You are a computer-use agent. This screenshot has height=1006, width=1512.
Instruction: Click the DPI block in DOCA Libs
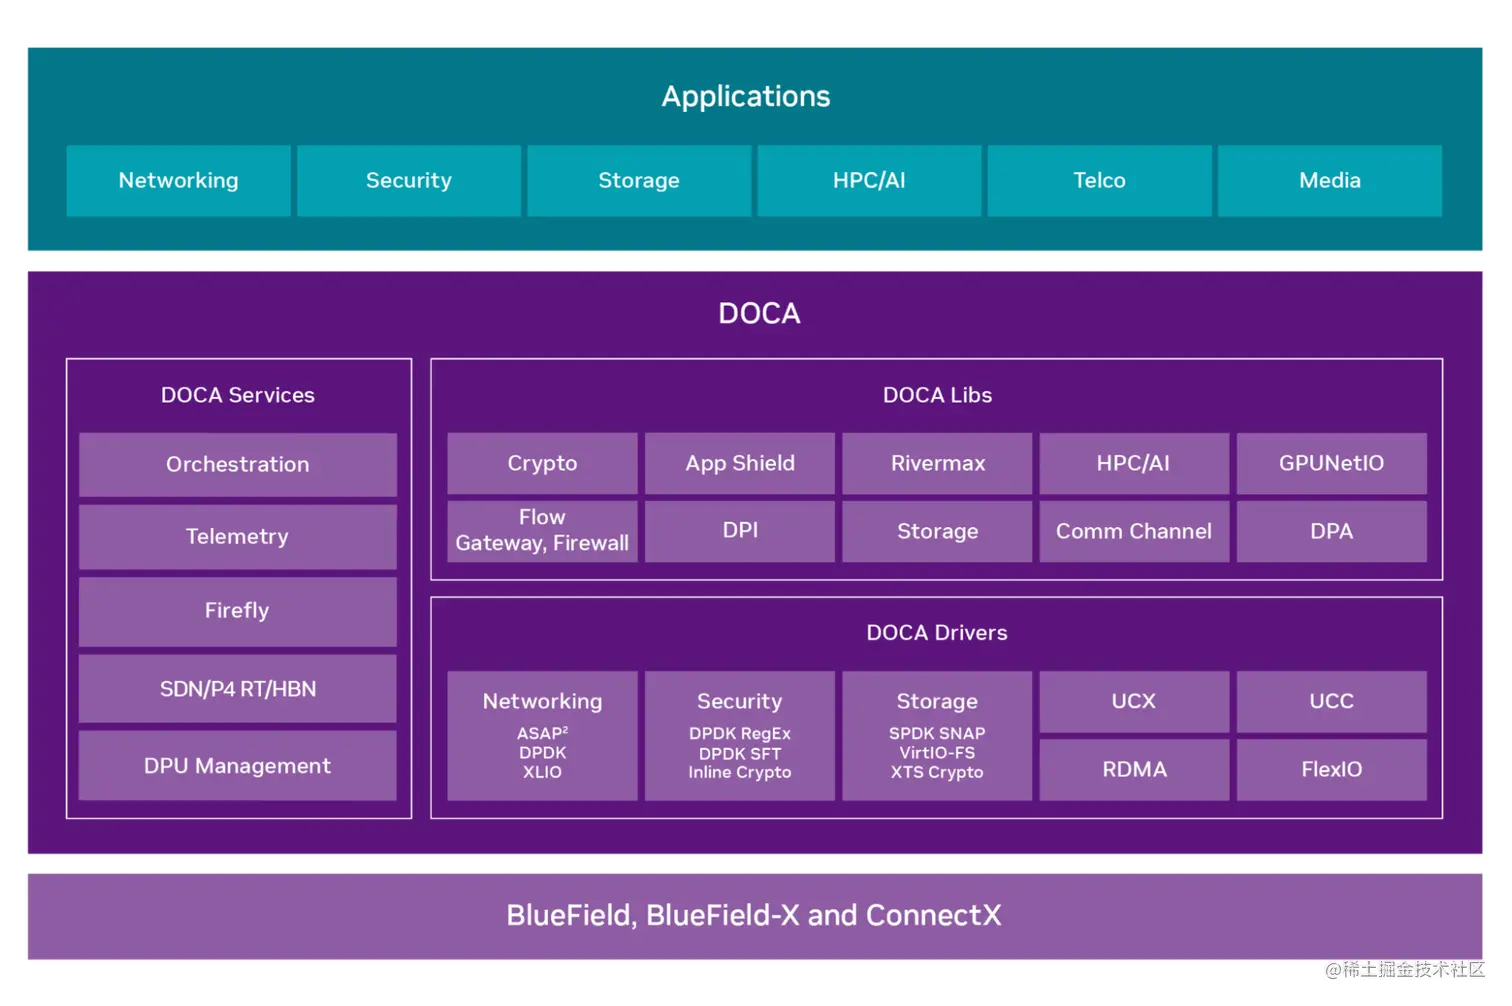coord(739,531)
